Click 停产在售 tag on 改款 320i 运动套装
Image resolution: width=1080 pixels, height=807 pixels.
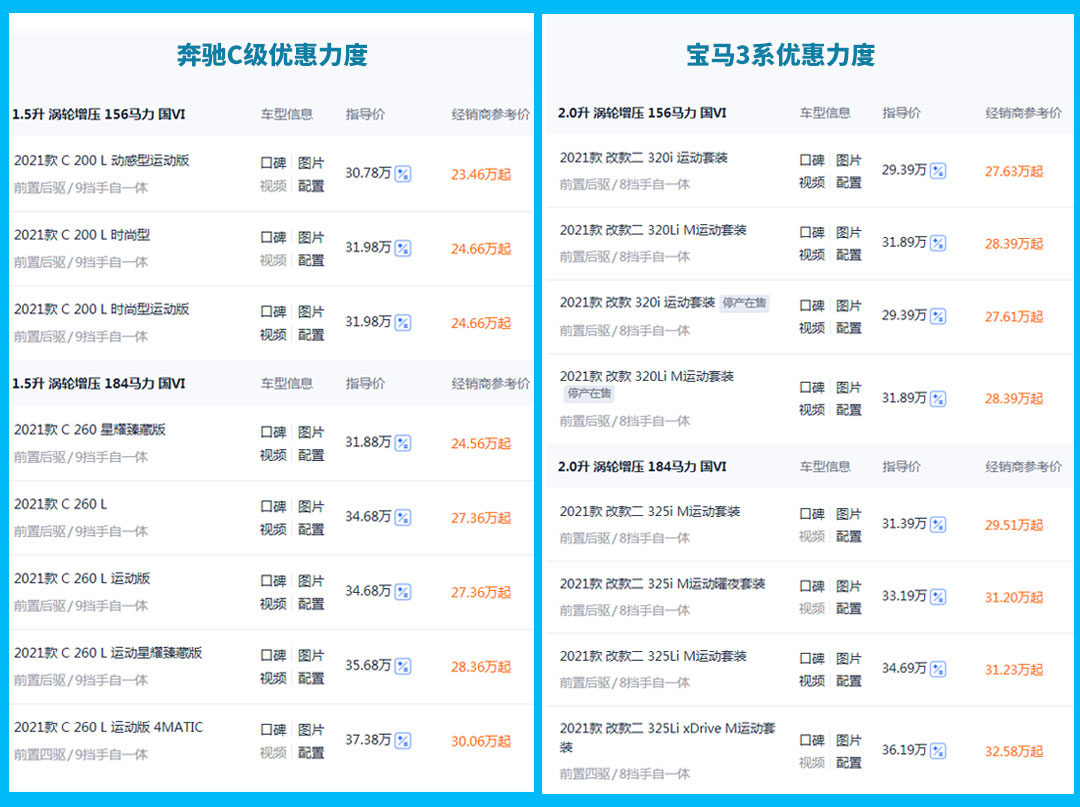(744, 303)
